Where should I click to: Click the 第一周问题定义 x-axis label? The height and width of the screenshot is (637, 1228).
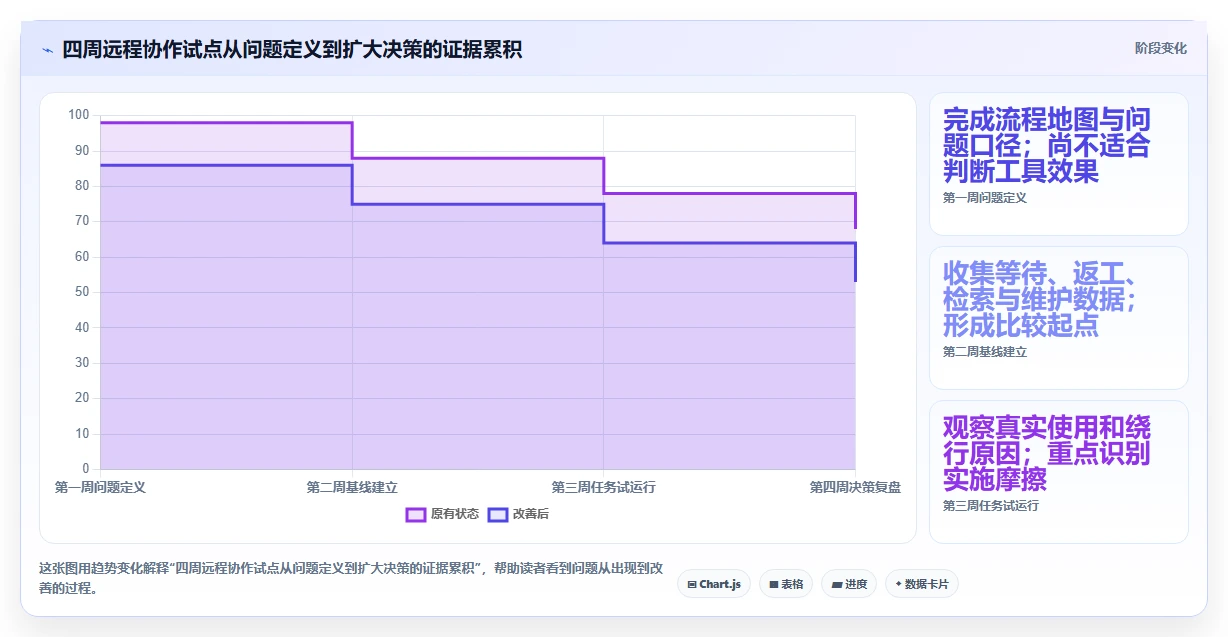click(x=100, y=487)
